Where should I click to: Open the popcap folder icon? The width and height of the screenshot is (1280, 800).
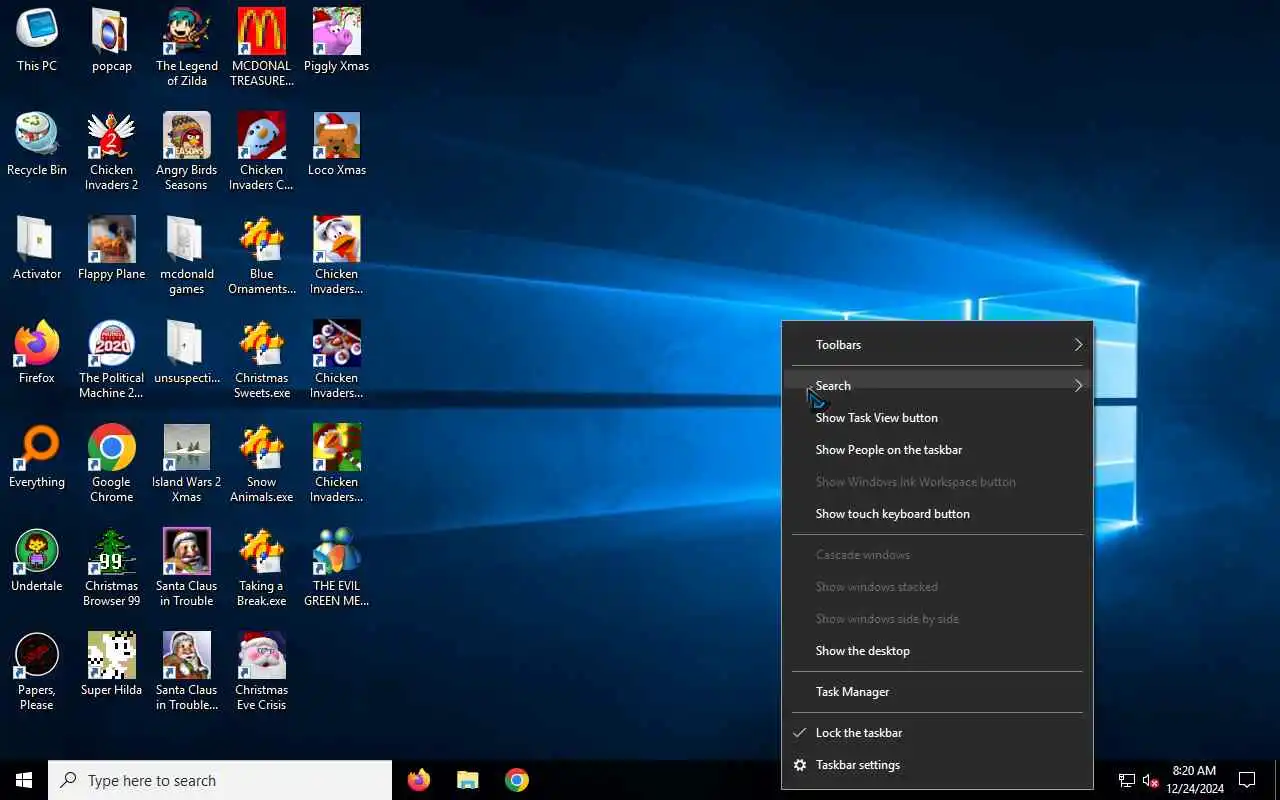coord(112,41)
